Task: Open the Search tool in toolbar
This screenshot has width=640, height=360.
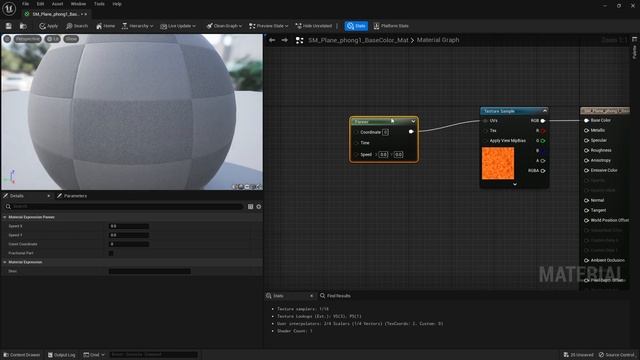Action: [x=77, y=26]
